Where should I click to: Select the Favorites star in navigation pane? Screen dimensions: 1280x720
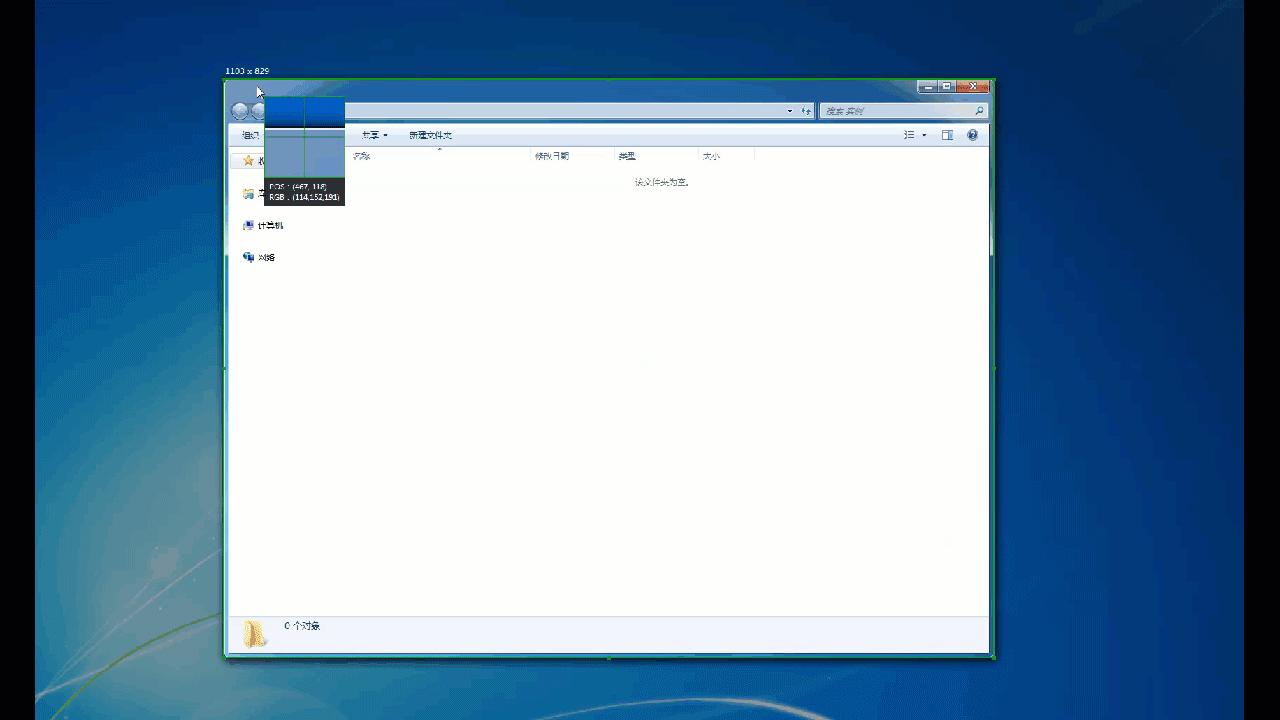click(x=248, y=160)
